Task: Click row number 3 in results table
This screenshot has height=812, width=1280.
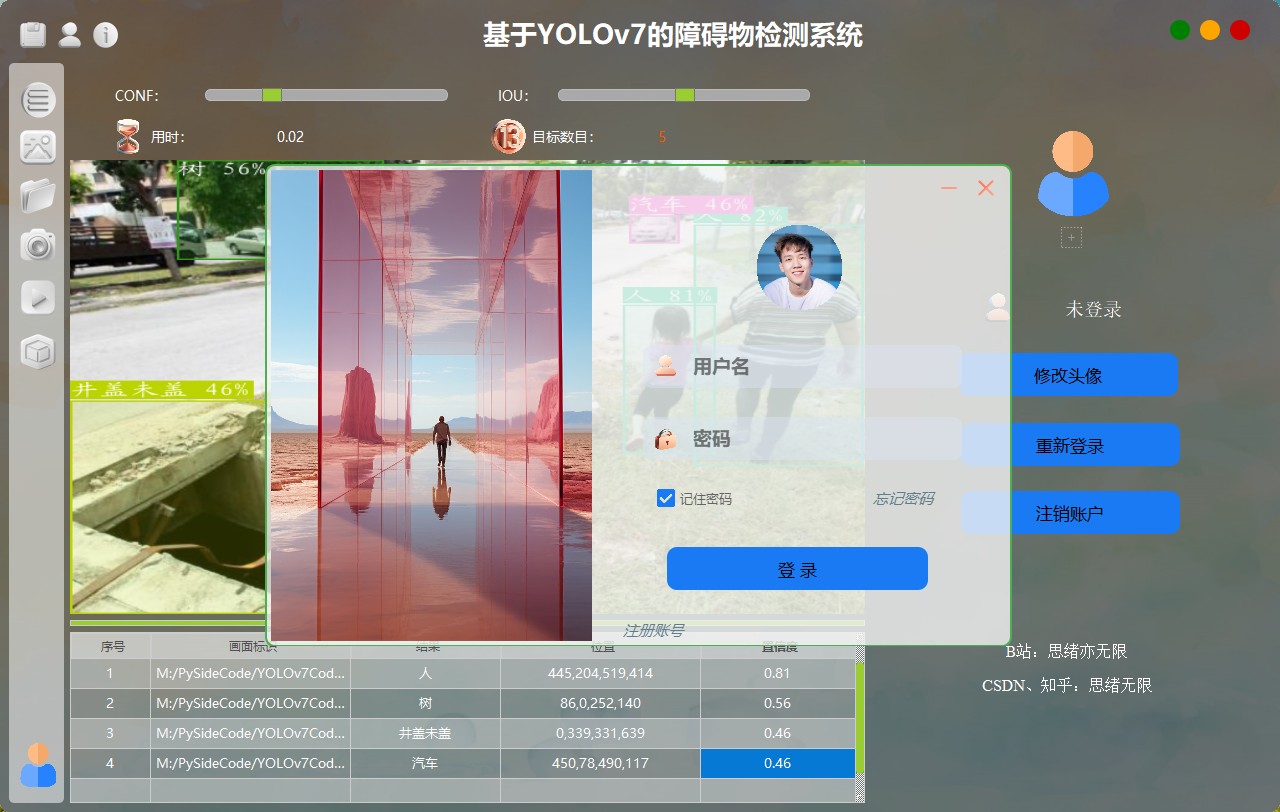Action: point(110,733)
